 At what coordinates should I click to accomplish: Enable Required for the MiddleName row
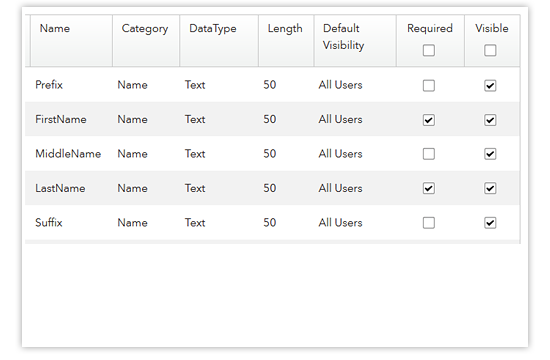tap(429, 154)
